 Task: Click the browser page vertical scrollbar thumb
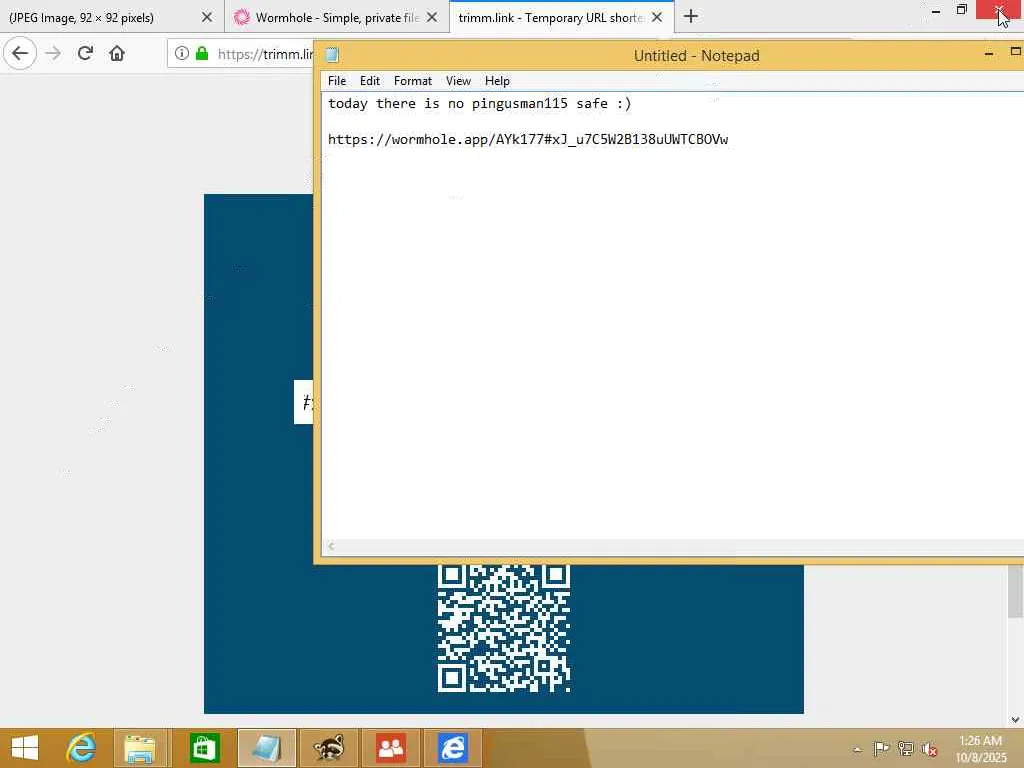coord(1015,591)
